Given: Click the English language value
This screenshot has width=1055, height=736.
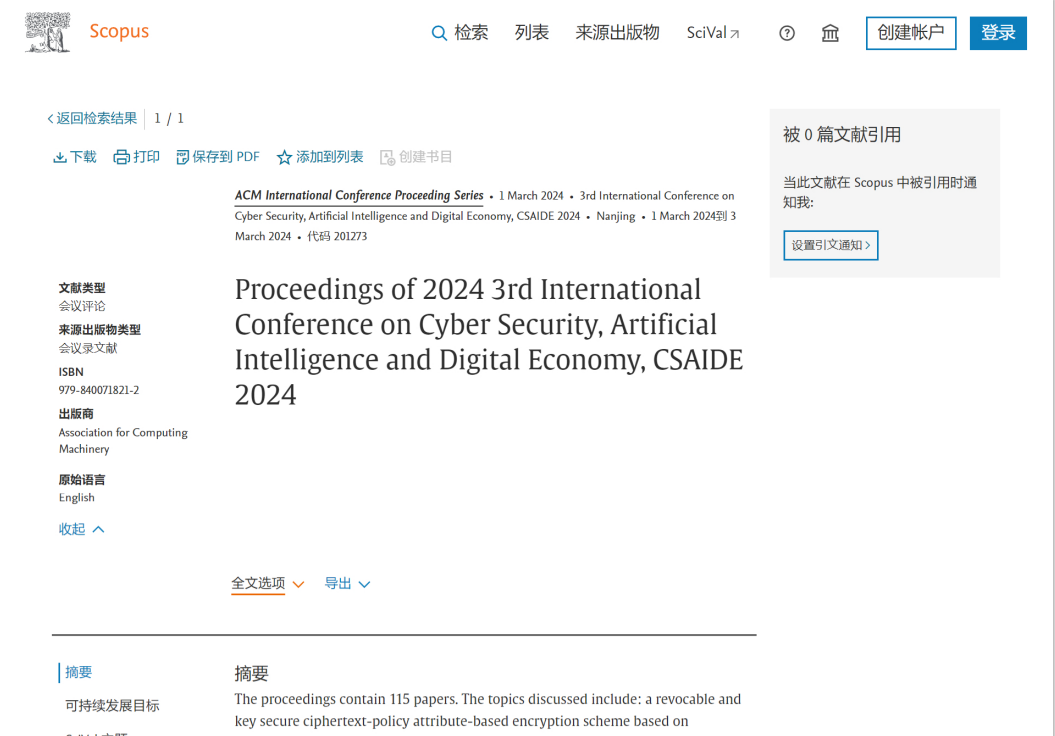Looking at the screenshot, I should coord(77,498).
